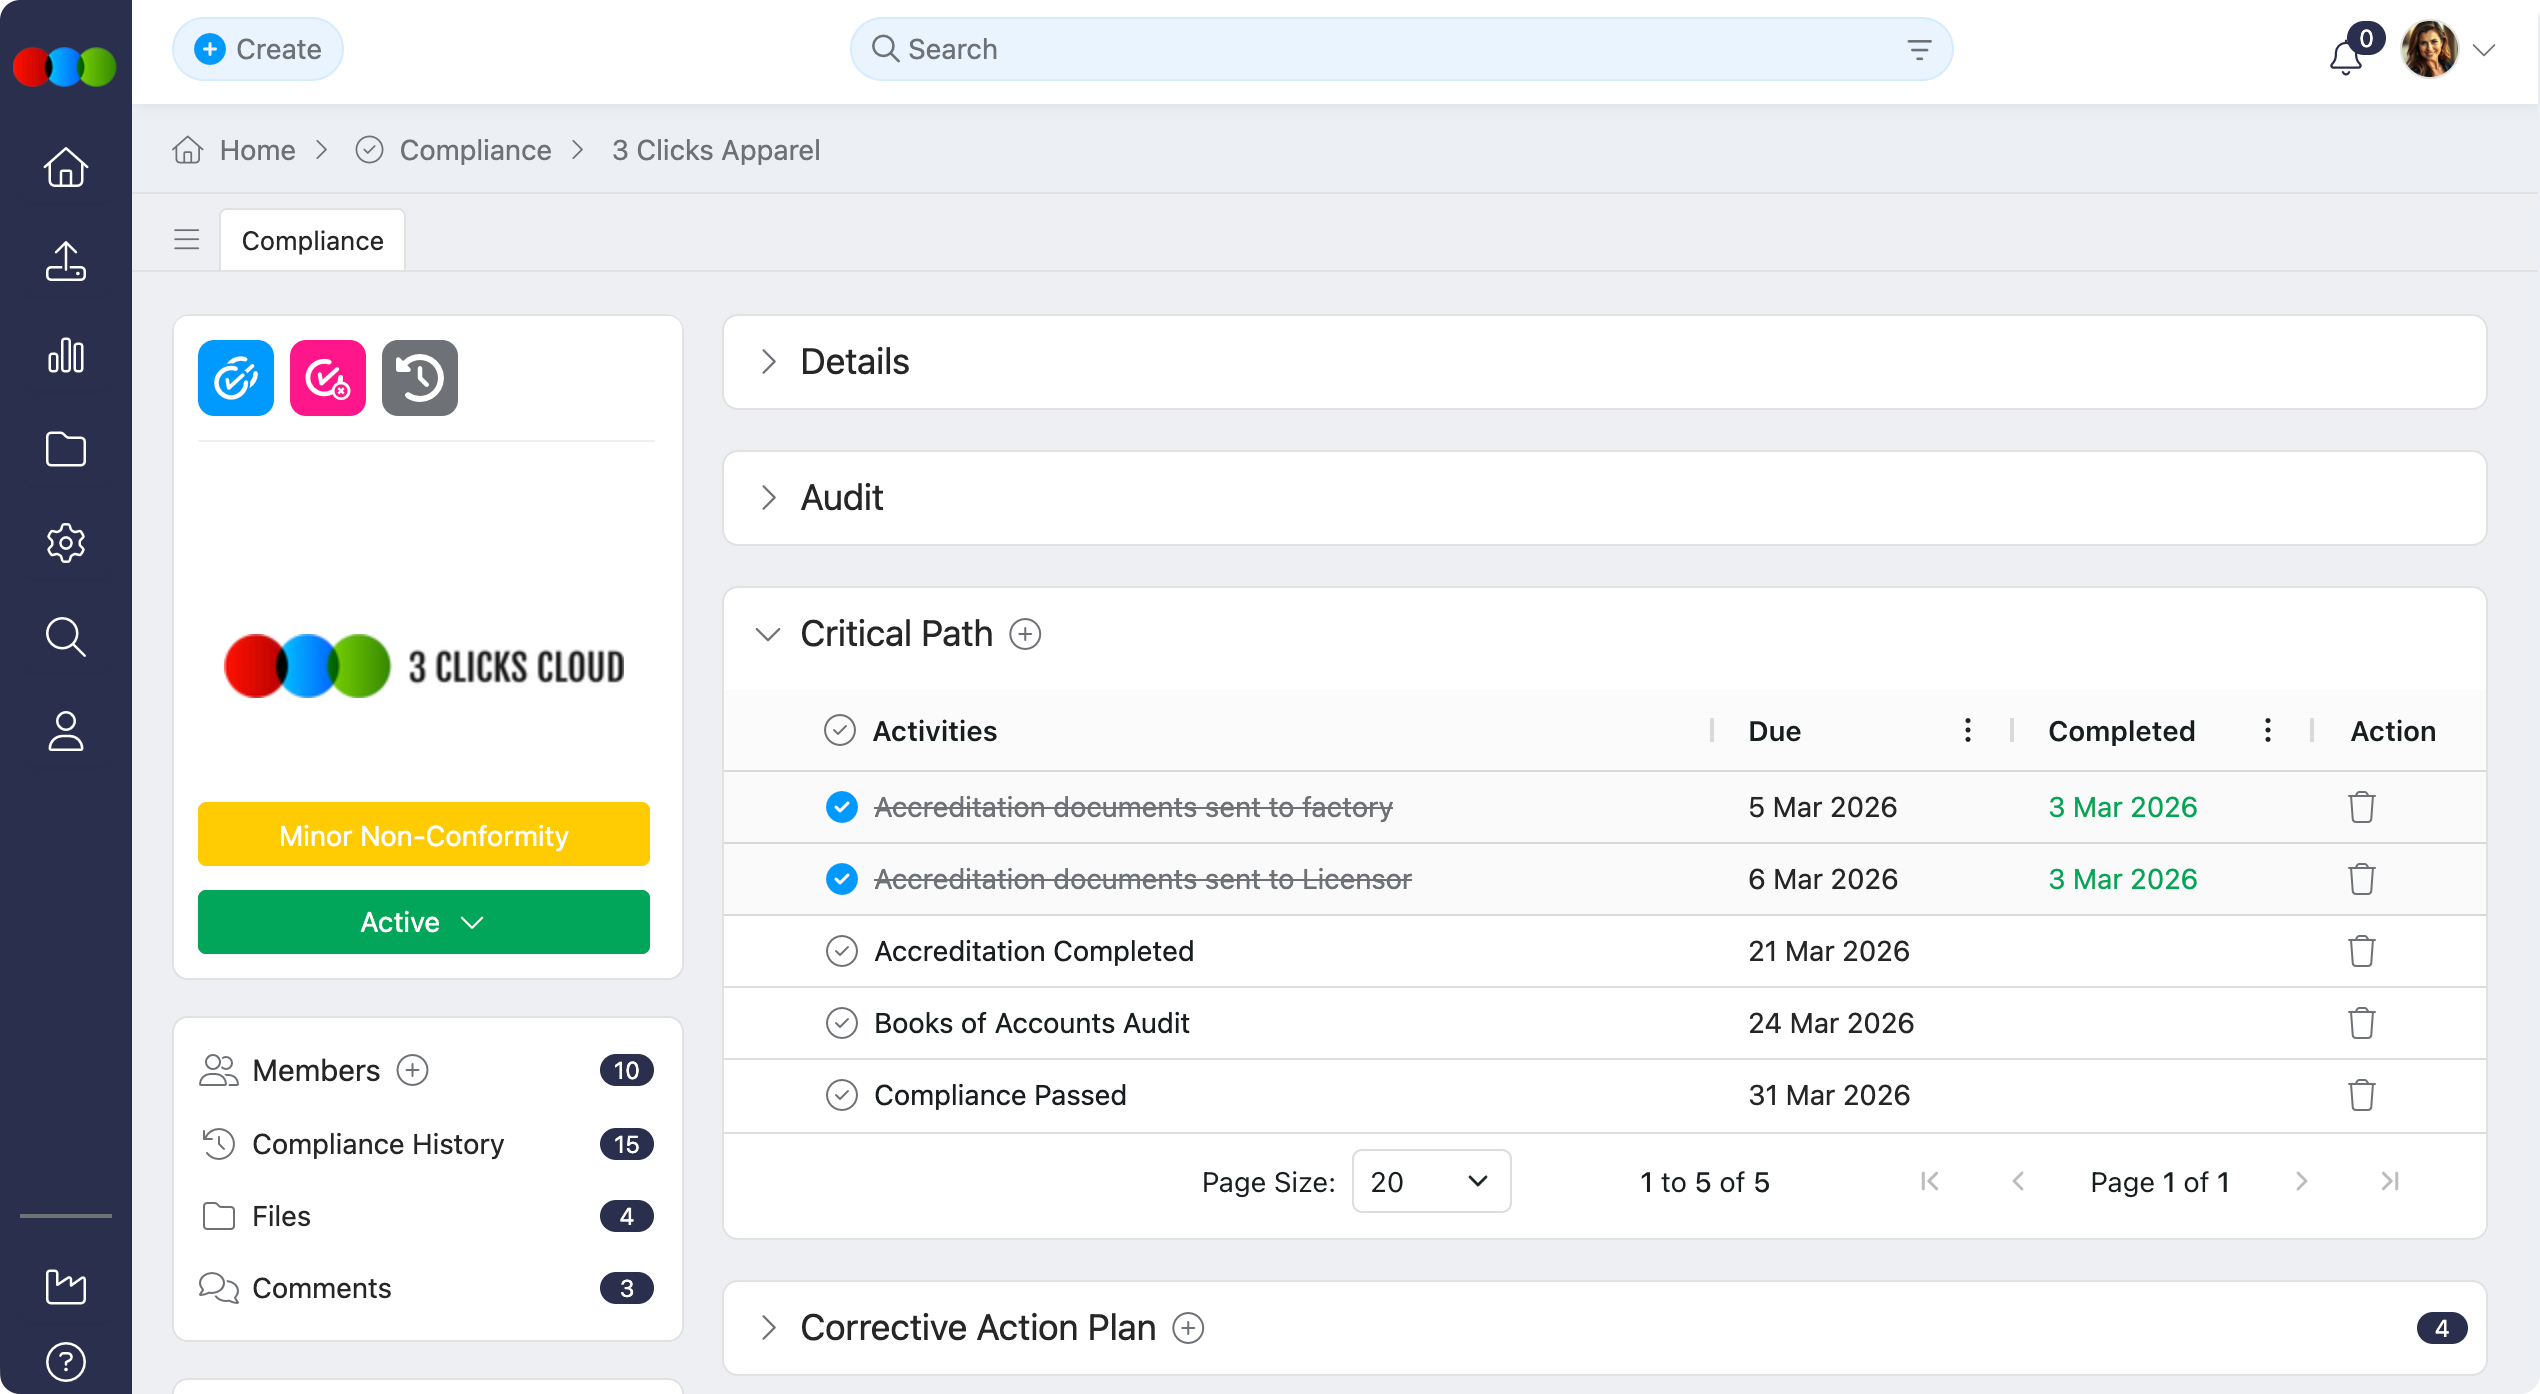Click the Minor Non-Conformity status badge
The width and height of the screenshot is (2540, 1394).
pyautogui.click(x=423, y=834)
